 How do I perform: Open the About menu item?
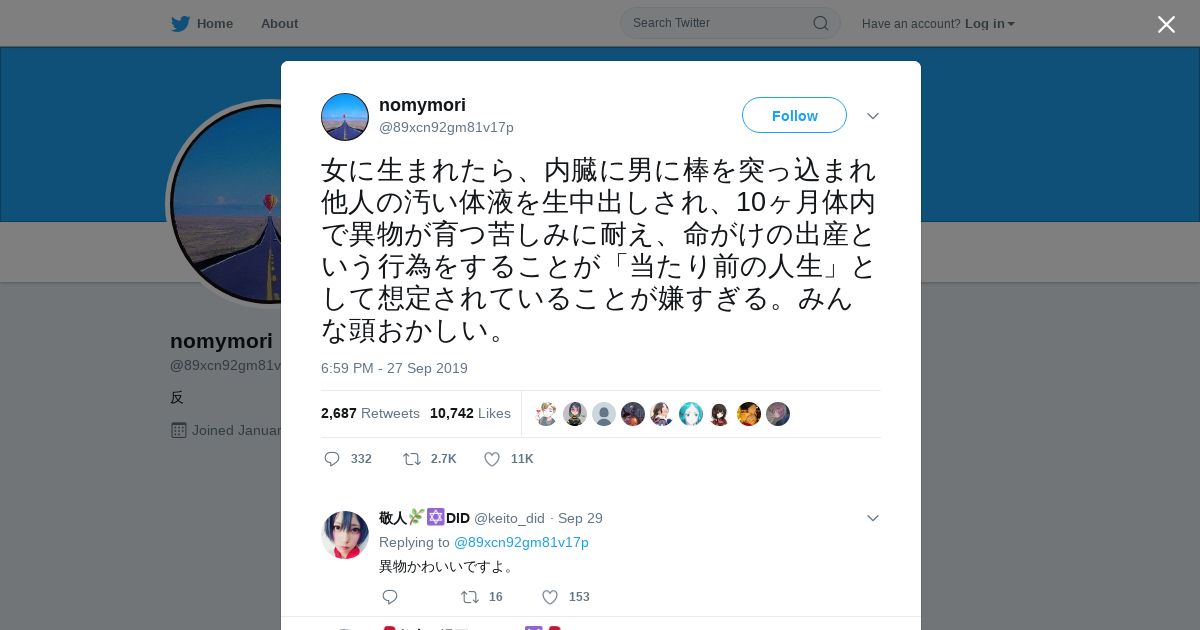[x=279, y=24]
